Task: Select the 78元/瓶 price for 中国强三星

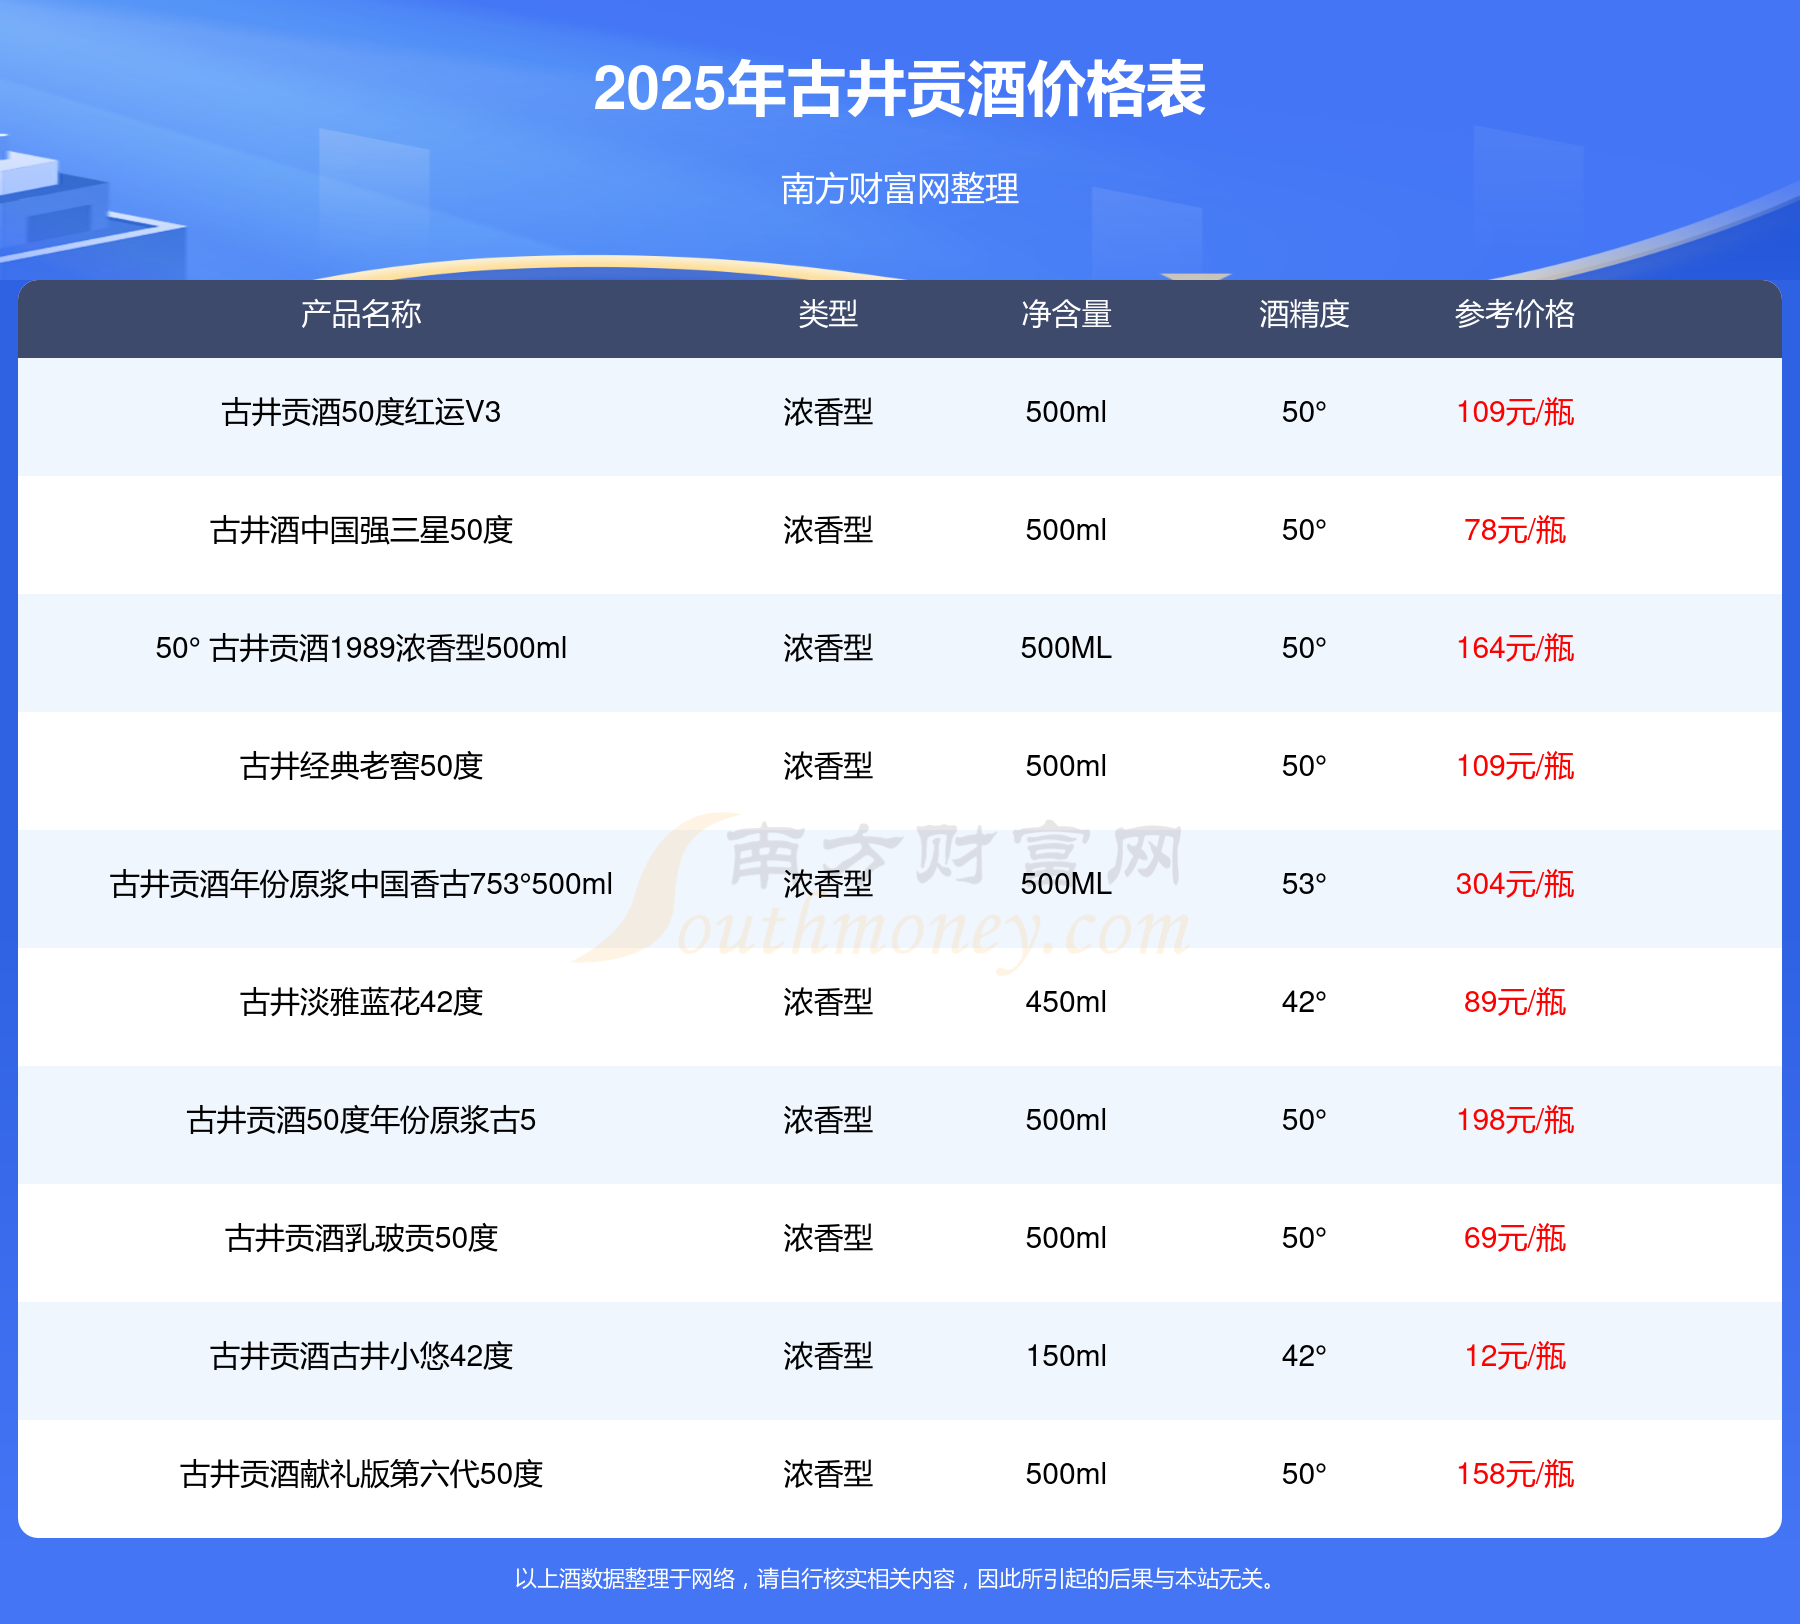Action: [x=1515, y=530]
